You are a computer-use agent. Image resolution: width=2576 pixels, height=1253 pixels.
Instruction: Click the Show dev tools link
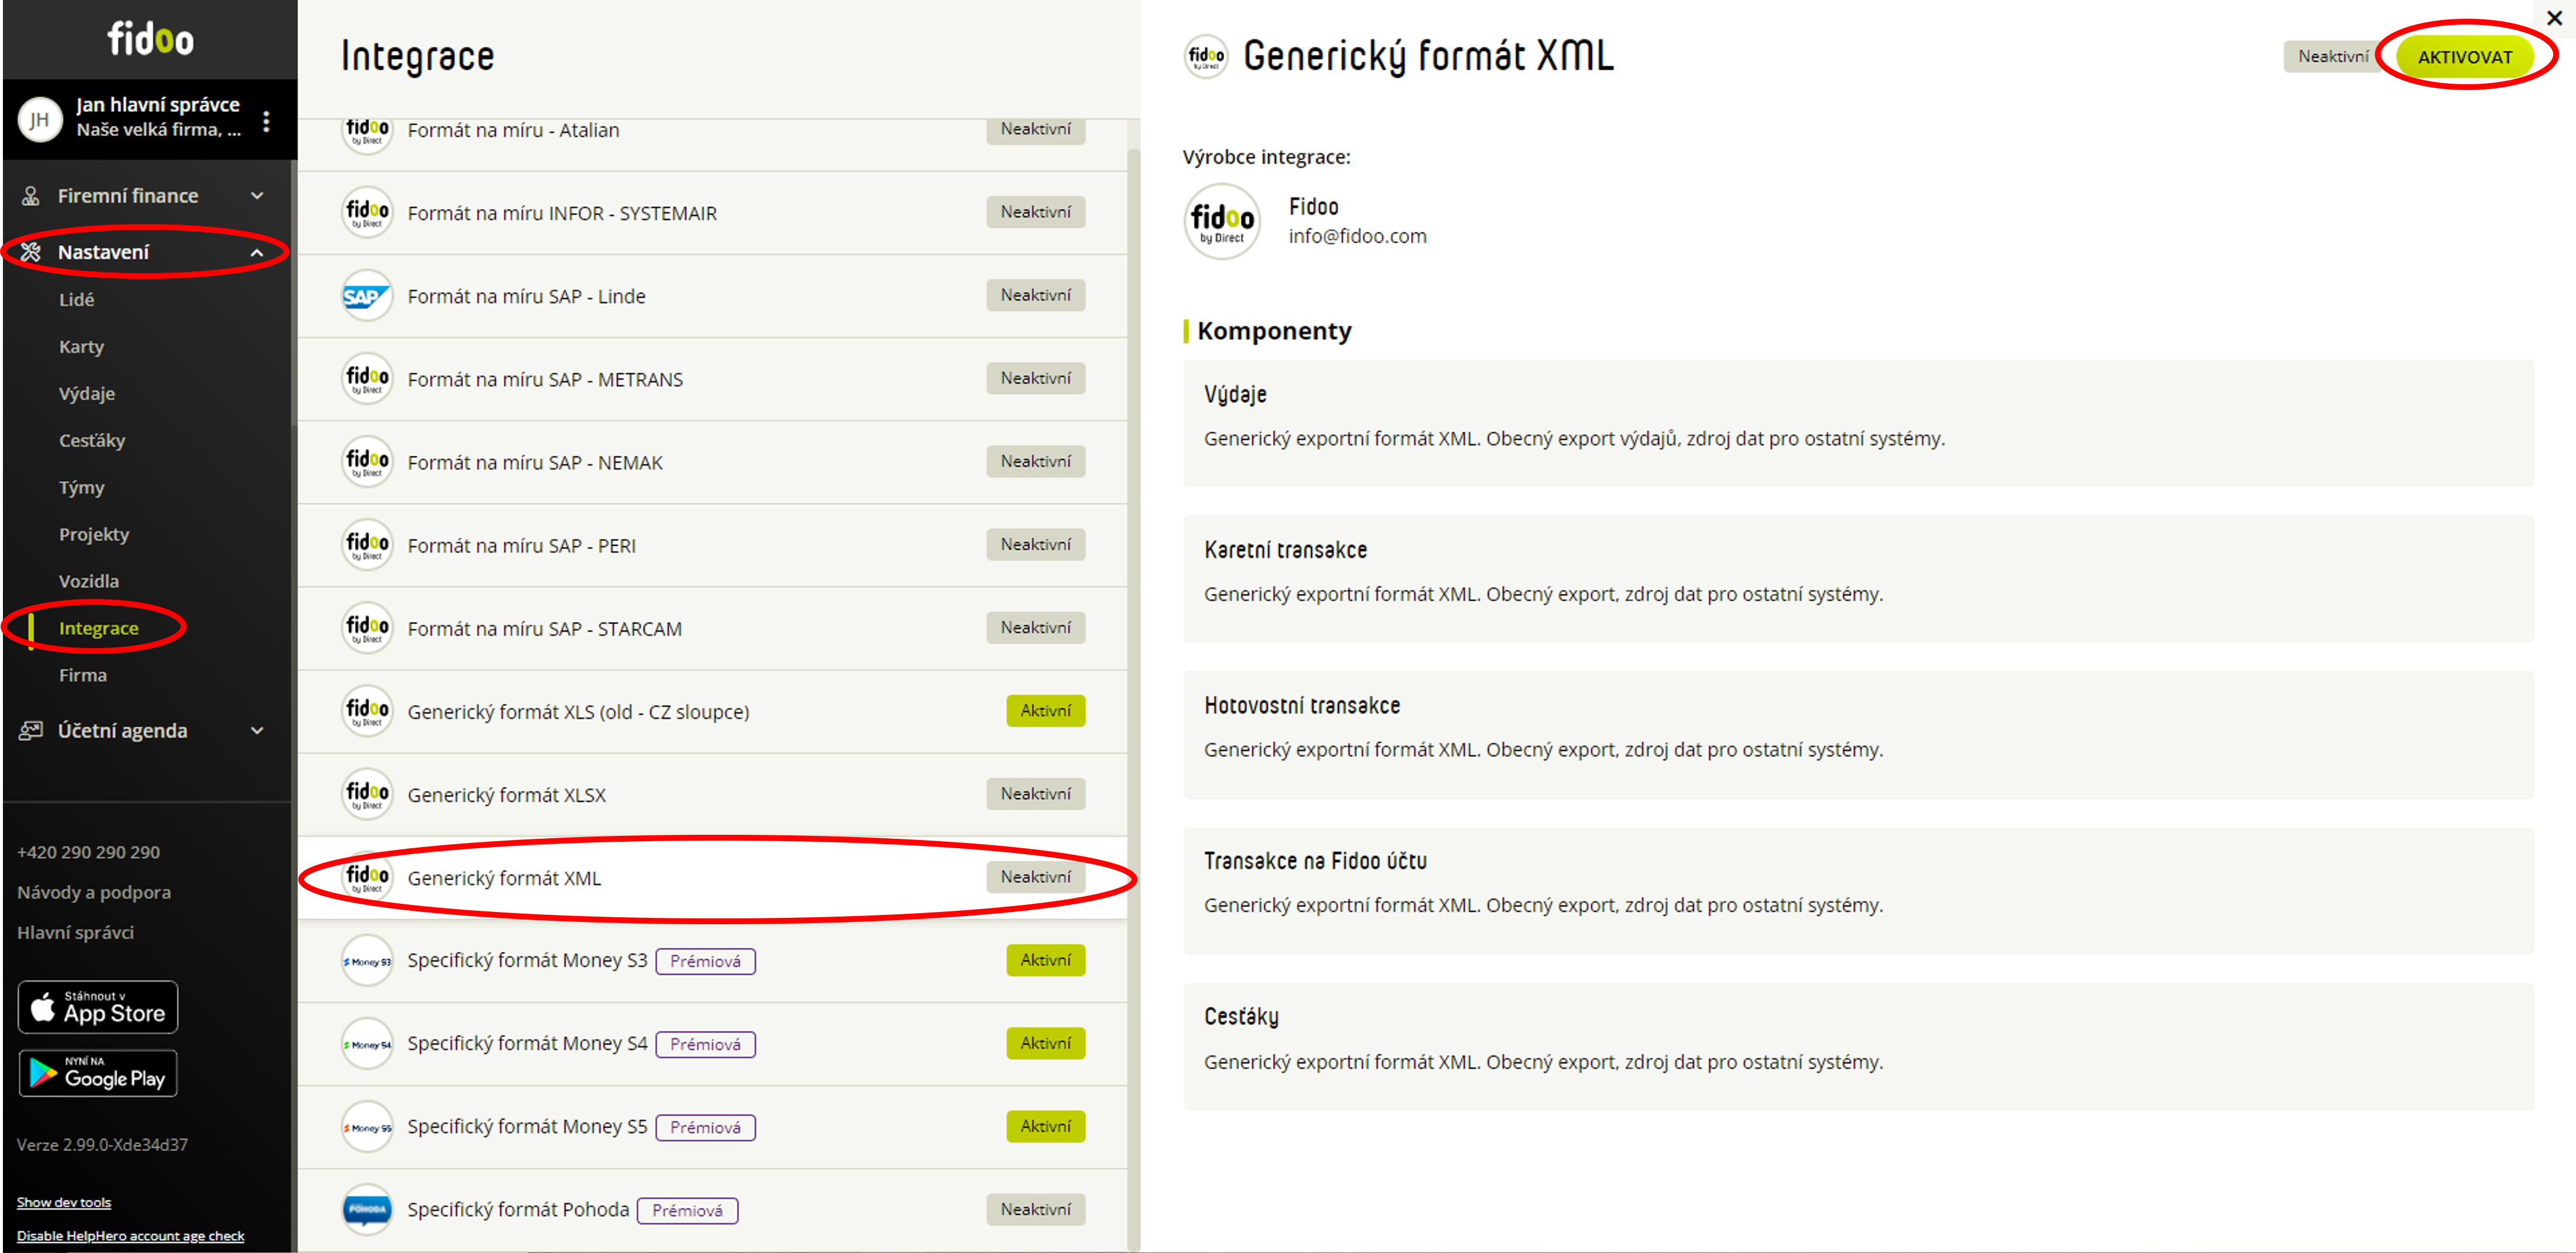(x=64, y=1202)
